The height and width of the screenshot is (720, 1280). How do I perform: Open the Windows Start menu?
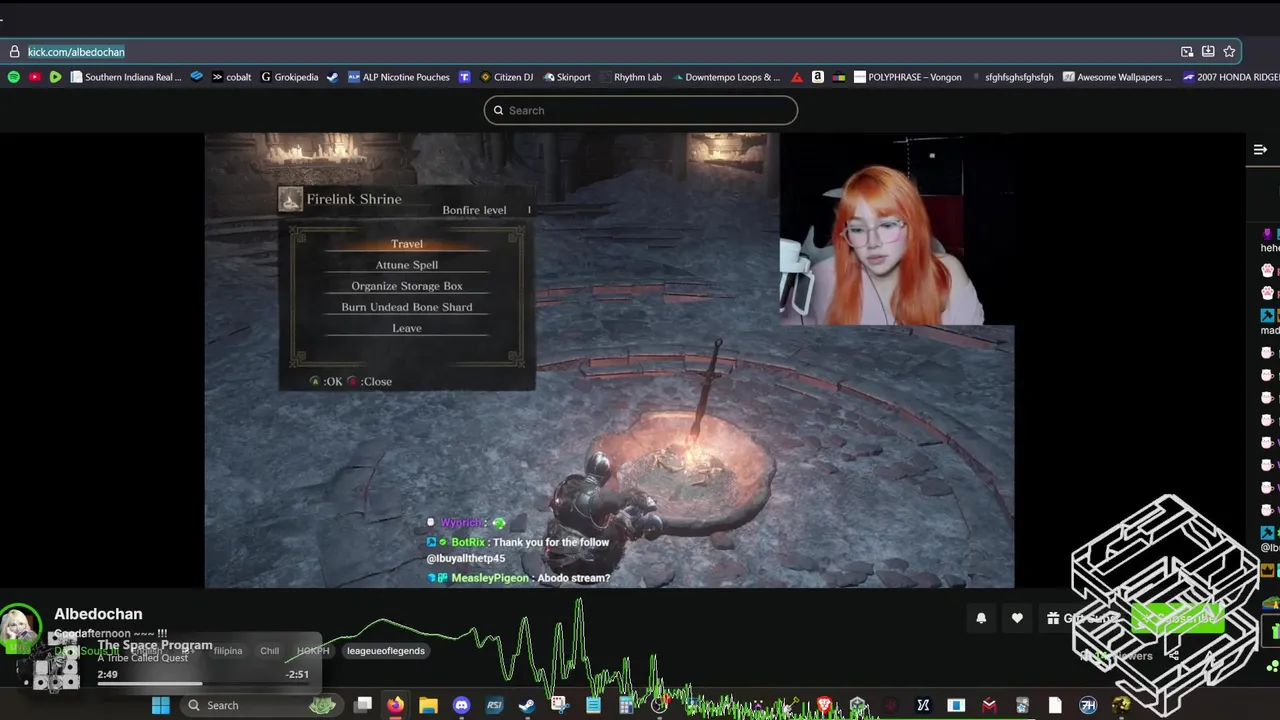click(160, 705)
